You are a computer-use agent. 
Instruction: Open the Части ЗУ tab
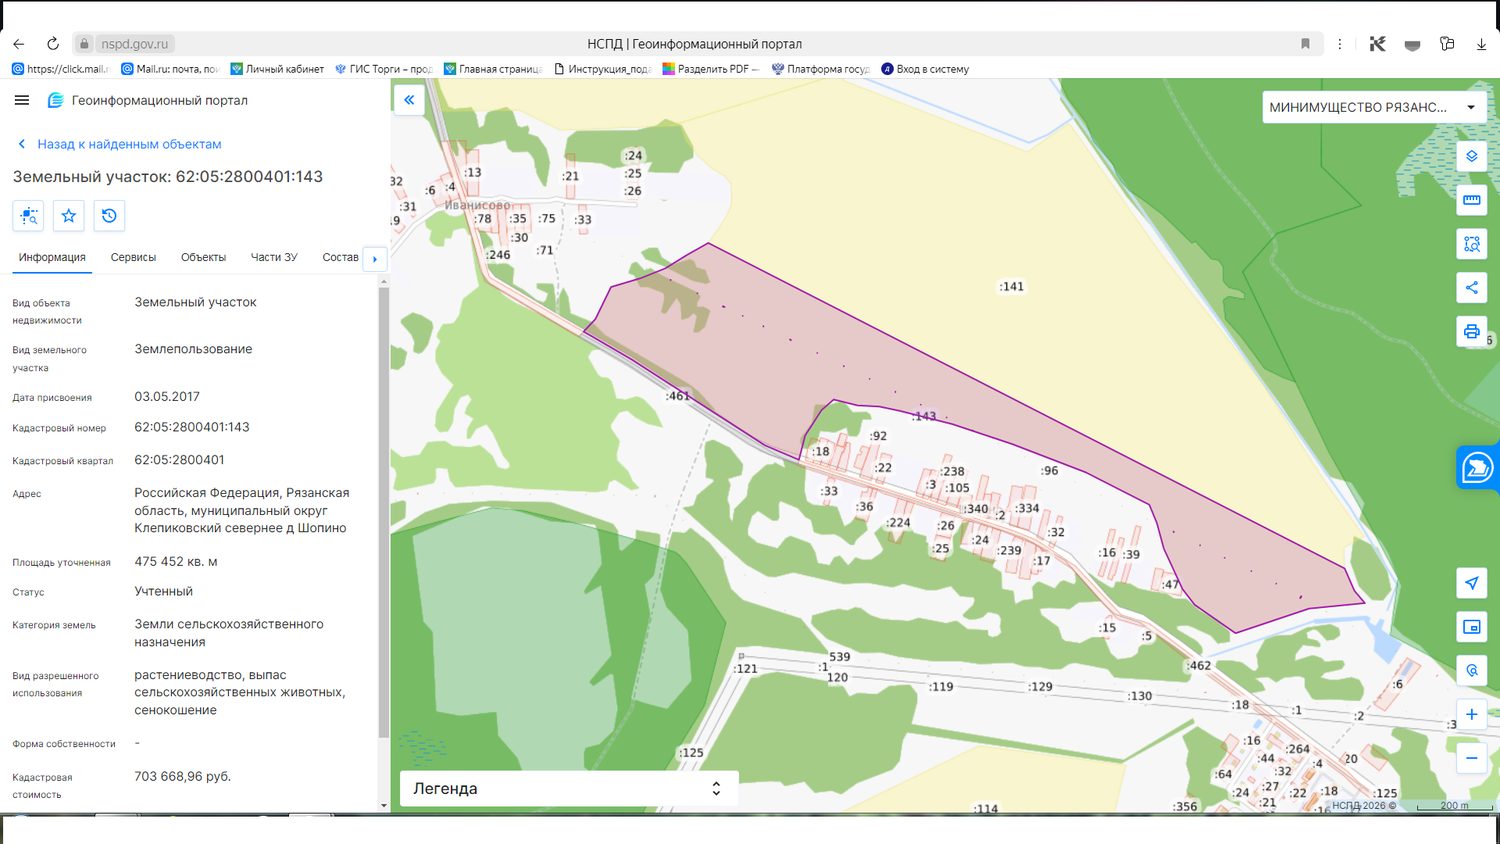[x=274, y=257]
